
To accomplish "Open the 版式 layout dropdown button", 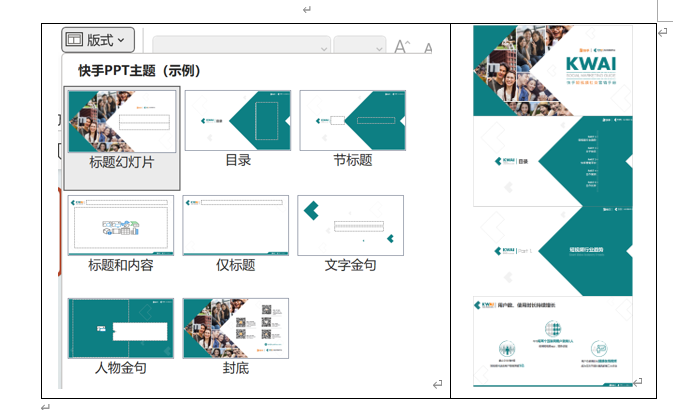I will tap(98, 40).
